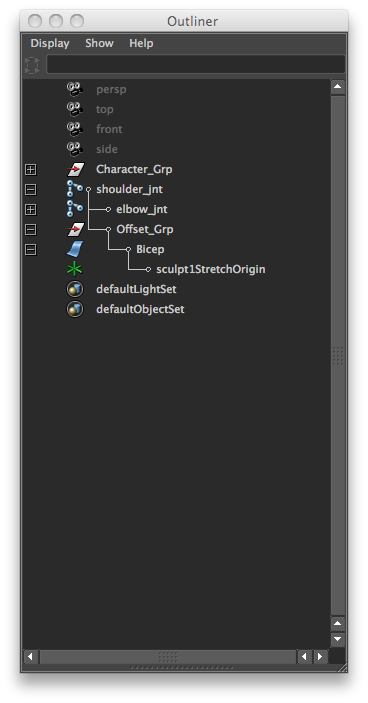Screen dimensions: 368x703
Task: Click the Character_Grp transform icon
Action: click(x=75, y=169)
